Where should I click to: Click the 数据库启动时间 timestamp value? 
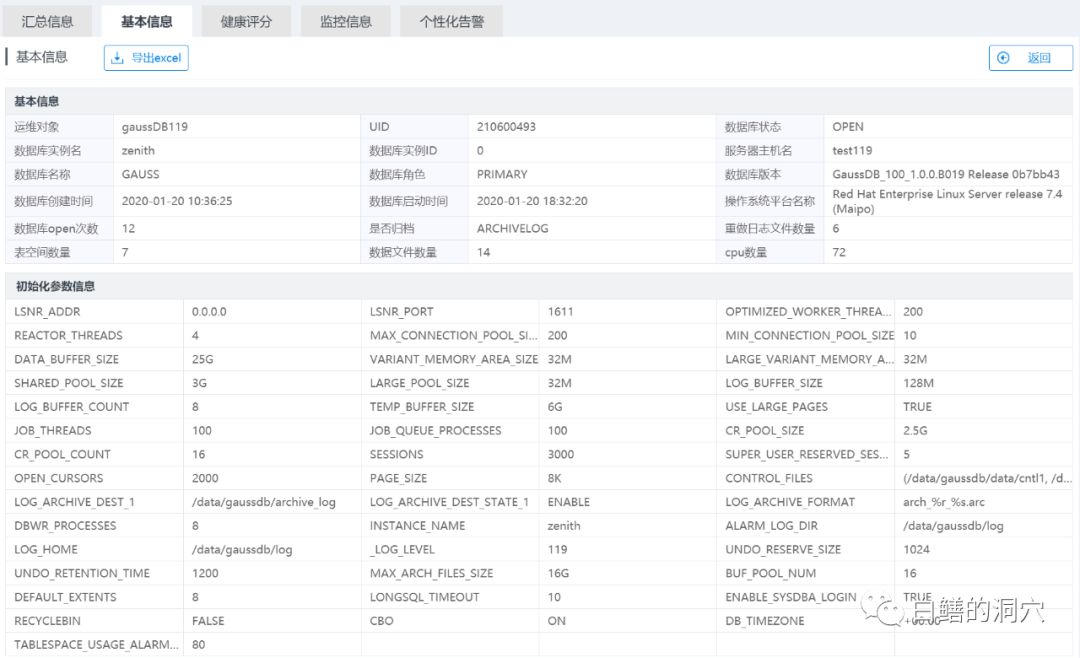click(532, 201)
